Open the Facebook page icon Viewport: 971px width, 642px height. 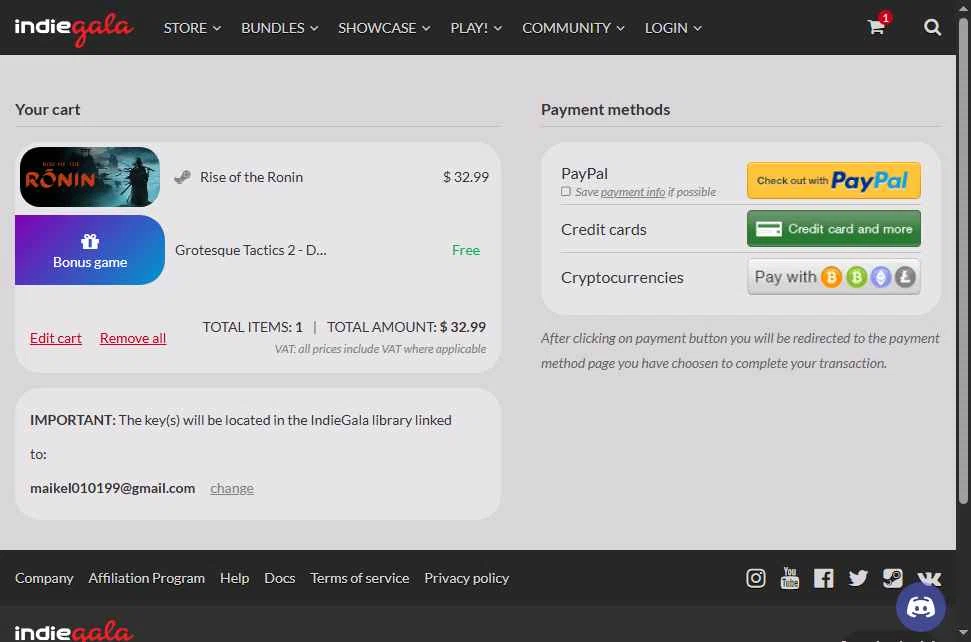coord(824,578)
